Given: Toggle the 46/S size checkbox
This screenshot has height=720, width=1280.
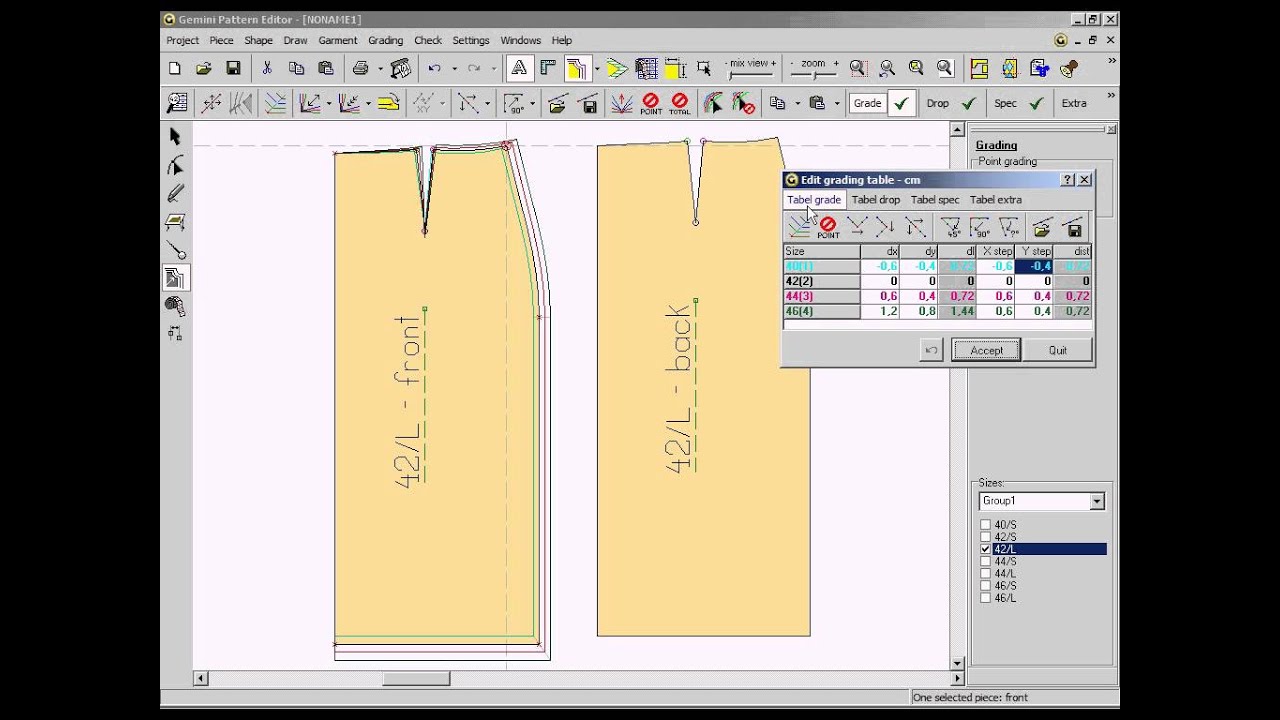Looking at the screenshot, I should point(985,586).
